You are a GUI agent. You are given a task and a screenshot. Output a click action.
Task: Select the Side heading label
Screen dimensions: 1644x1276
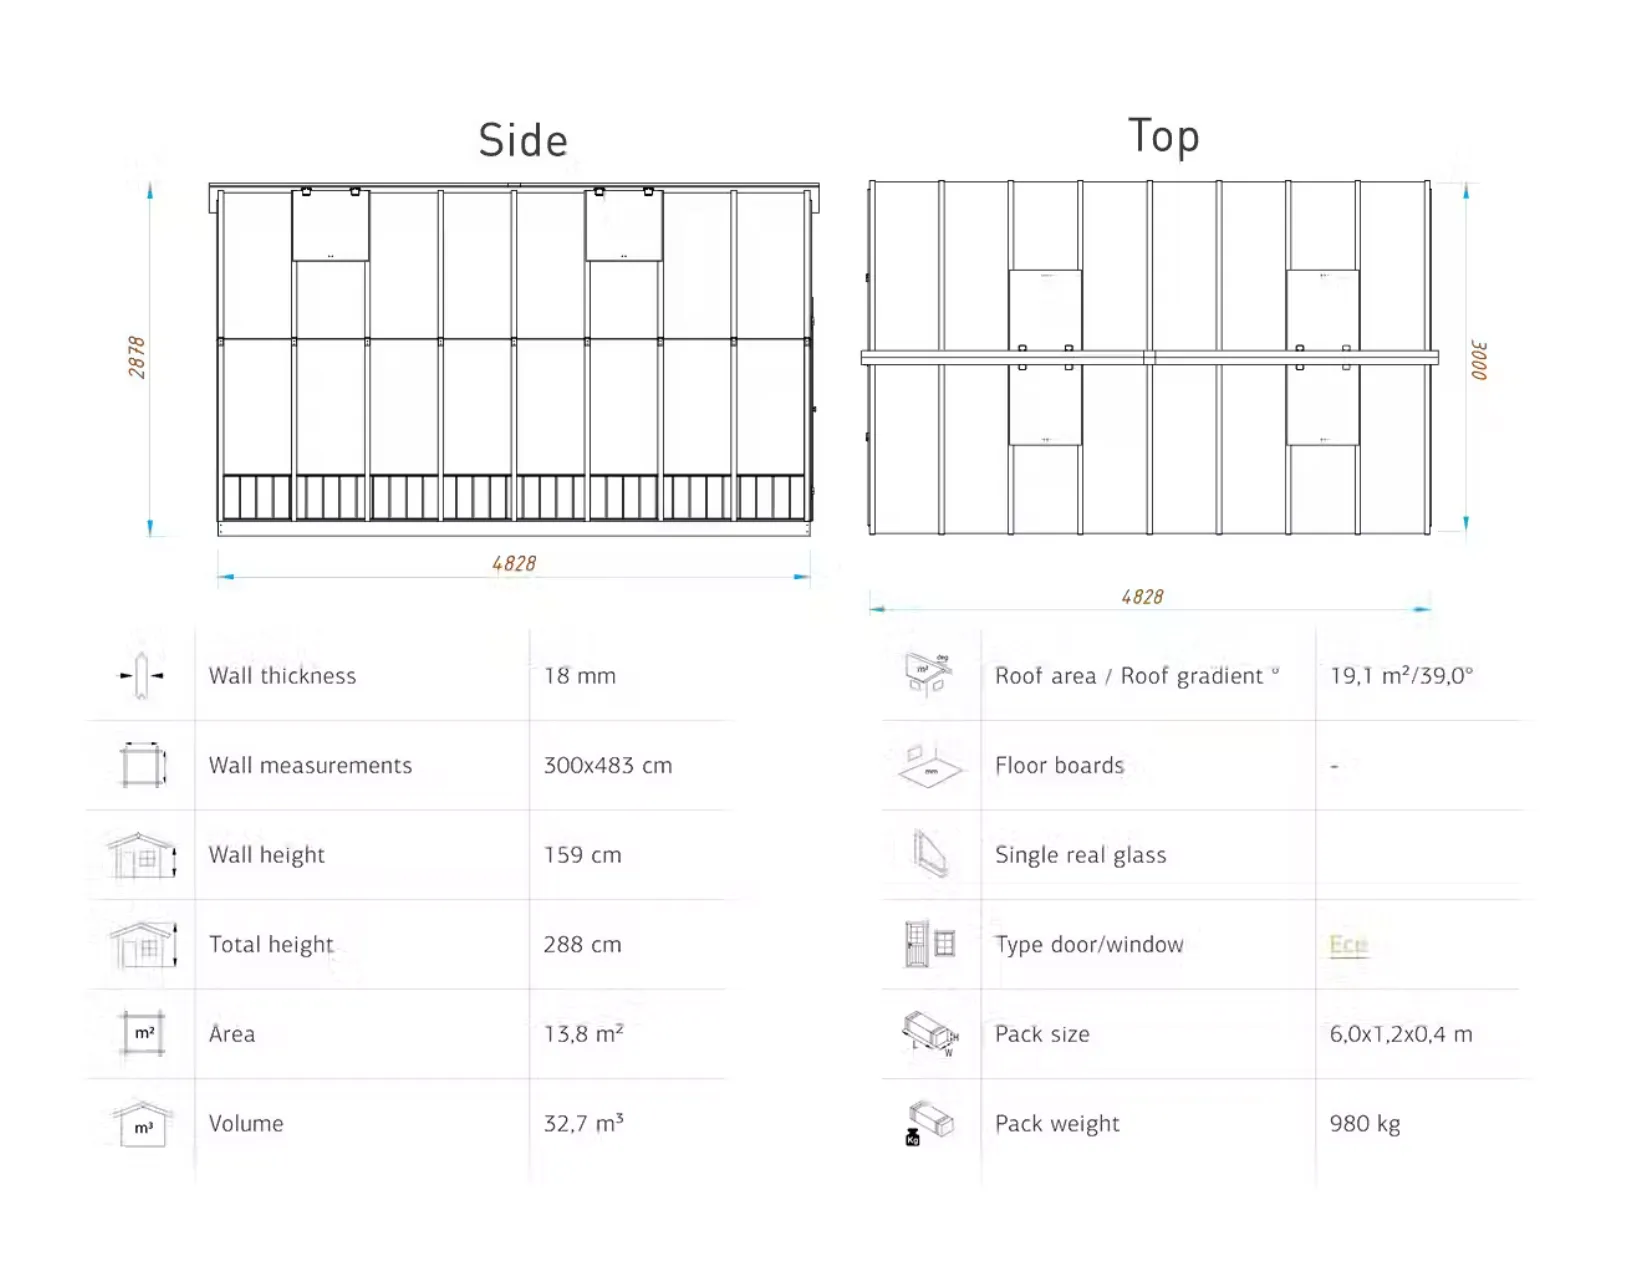523,140
